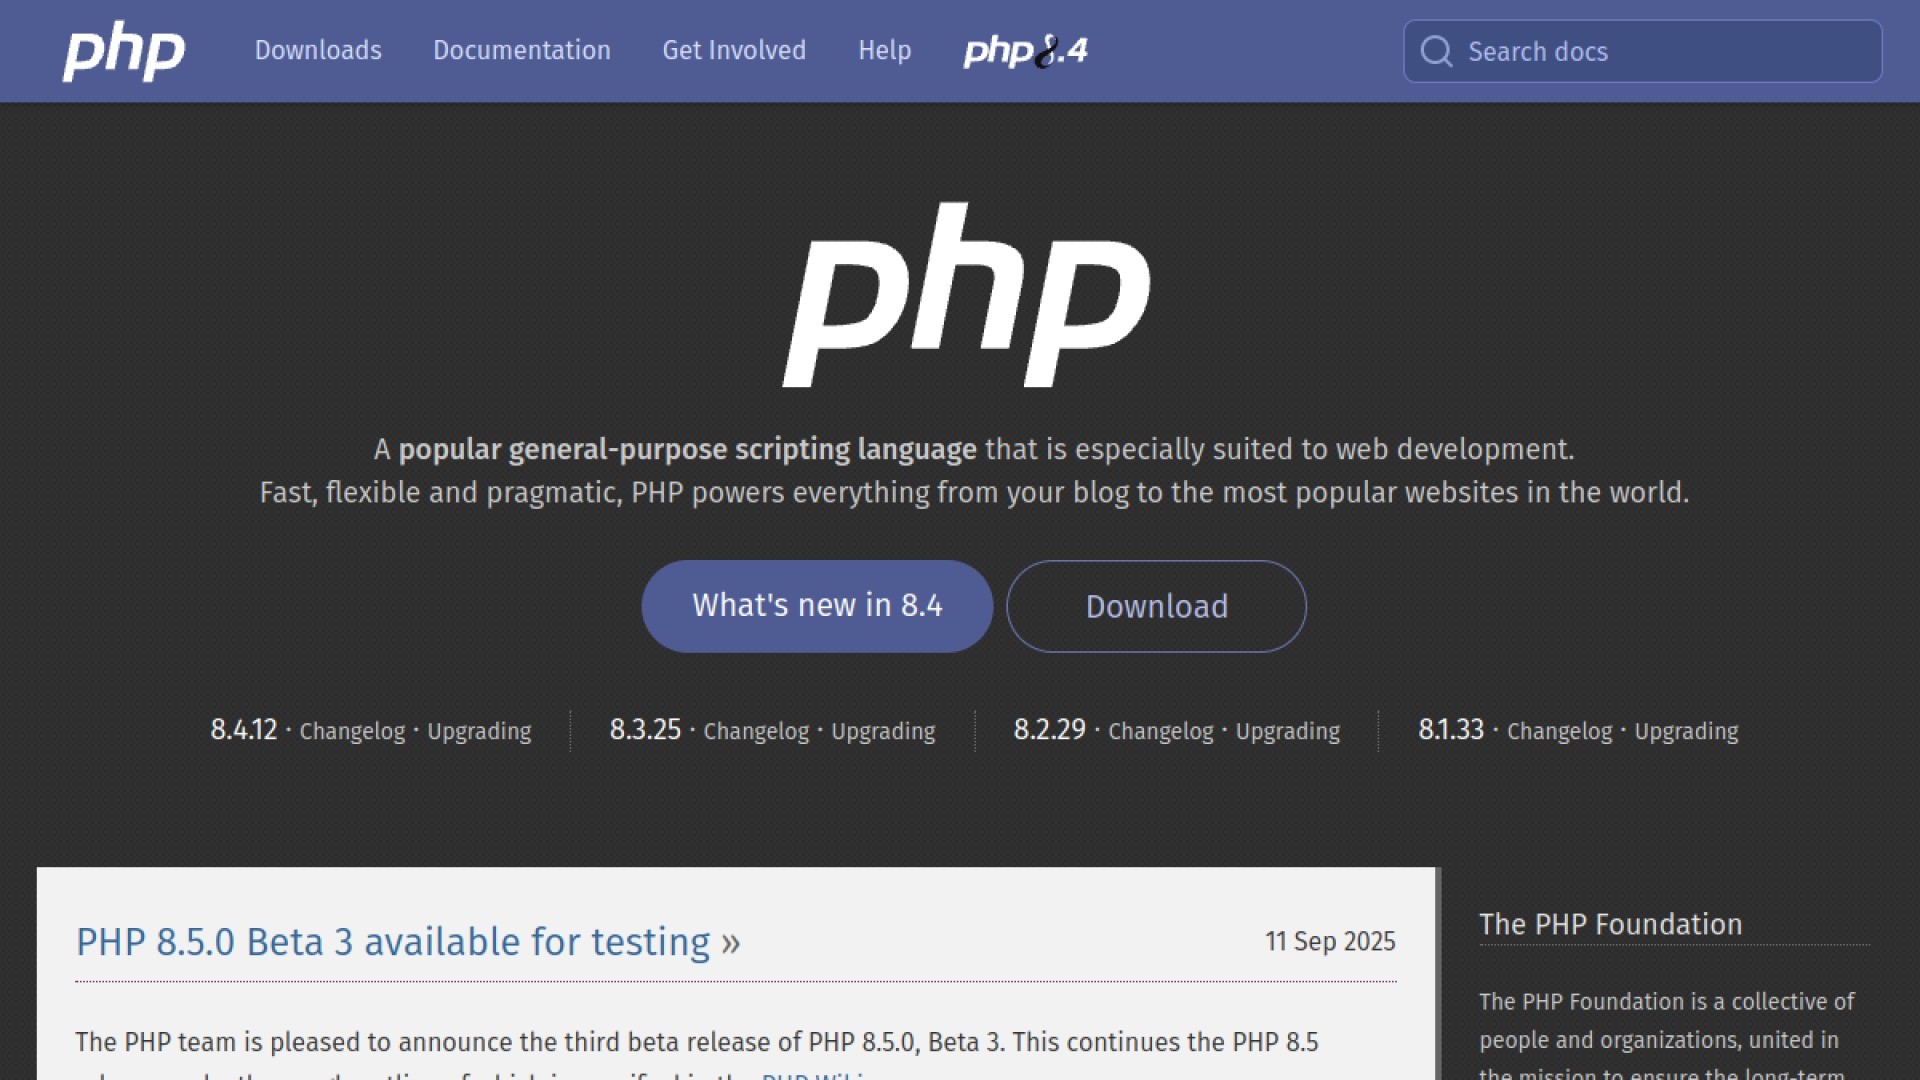Go to Get Involved page
Image resolution: width=1920 pixels, height=1080 pixels.
click(x=734, y=50)
